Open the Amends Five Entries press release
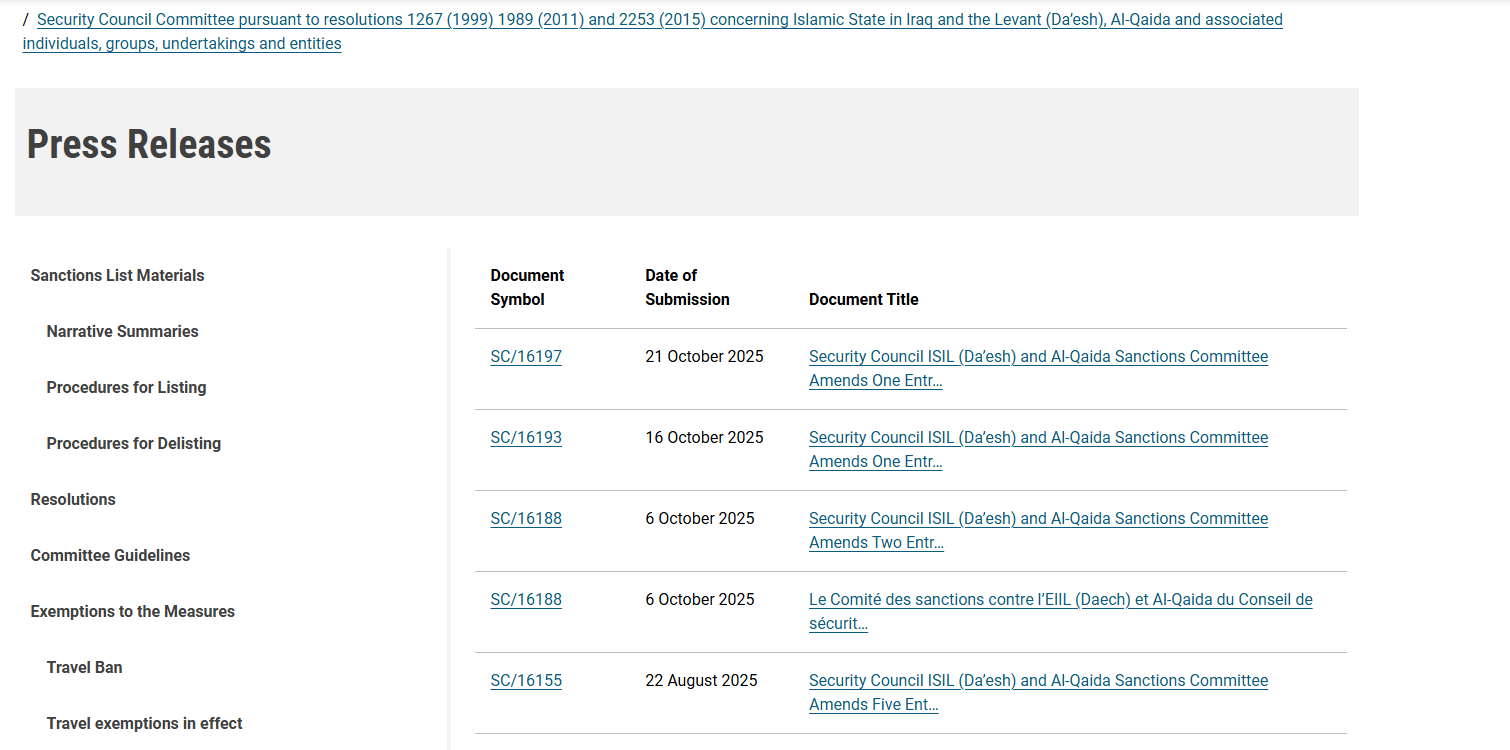1510x750 pixels. pyautogui.click(x=1038, y=681)
